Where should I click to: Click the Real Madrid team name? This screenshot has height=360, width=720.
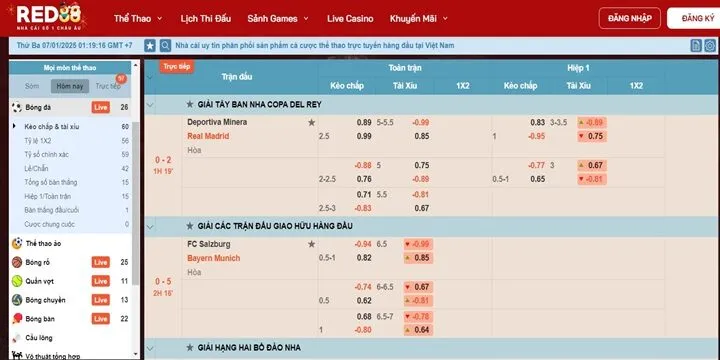(x=208, y=136)
